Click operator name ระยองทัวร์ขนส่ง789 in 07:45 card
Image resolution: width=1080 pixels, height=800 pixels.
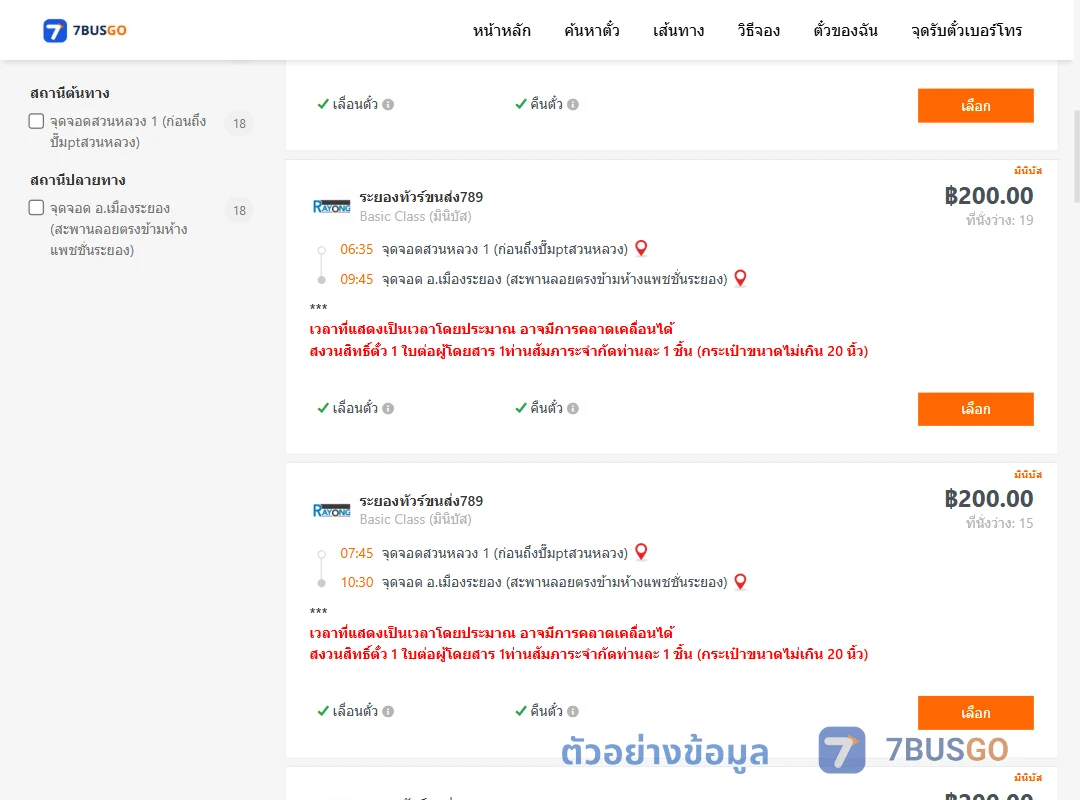(x=421, y=501)
